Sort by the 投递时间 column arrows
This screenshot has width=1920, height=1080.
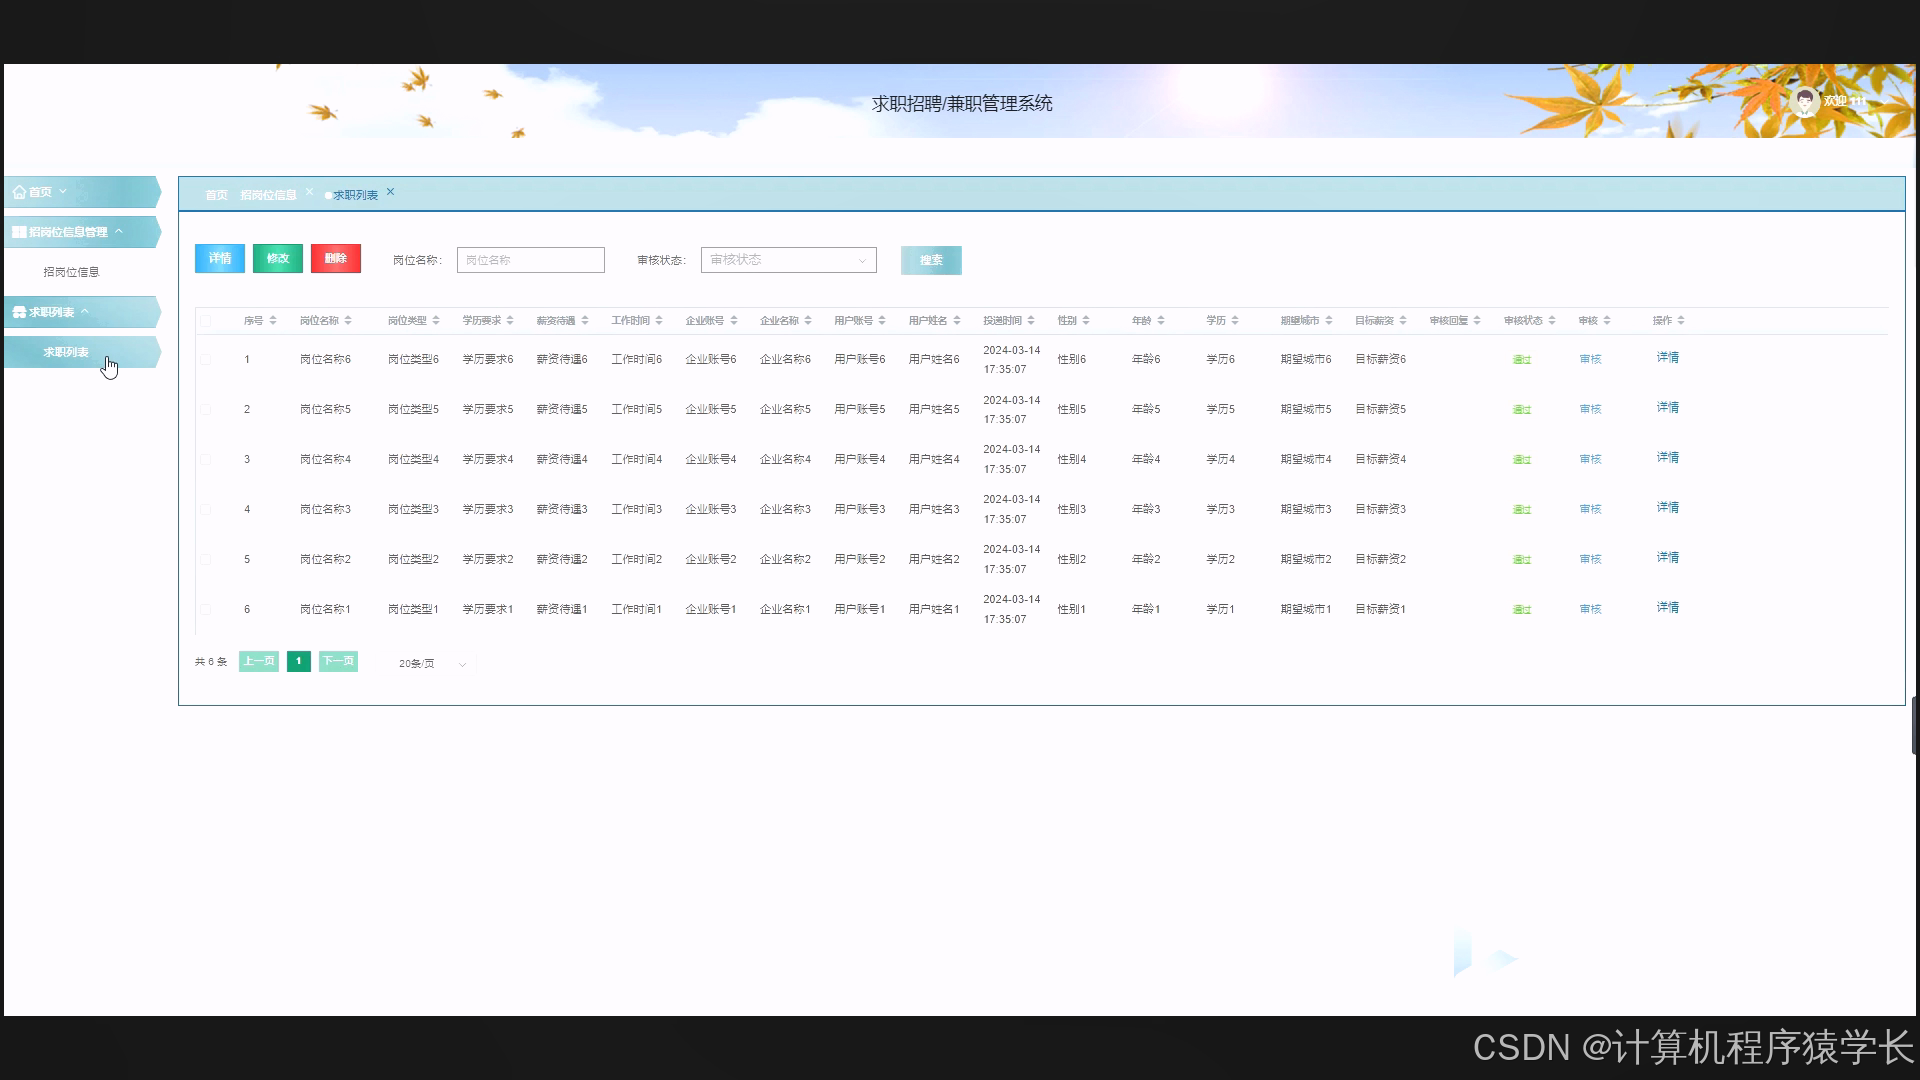(x=1031, y=321)
